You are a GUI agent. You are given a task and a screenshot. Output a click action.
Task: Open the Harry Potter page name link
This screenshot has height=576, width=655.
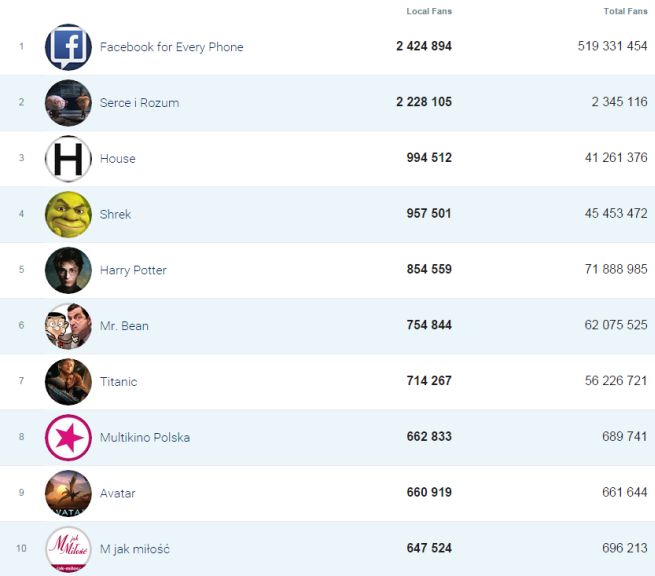coord(133,270)
